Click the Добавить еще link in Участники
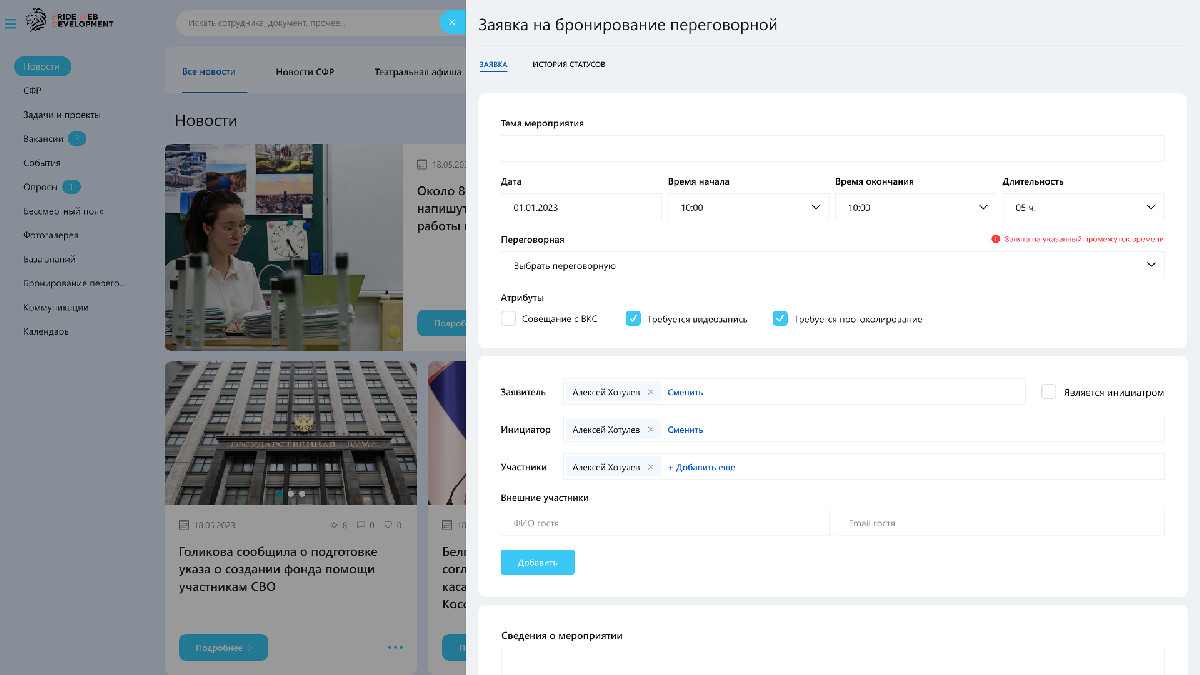 701,467
